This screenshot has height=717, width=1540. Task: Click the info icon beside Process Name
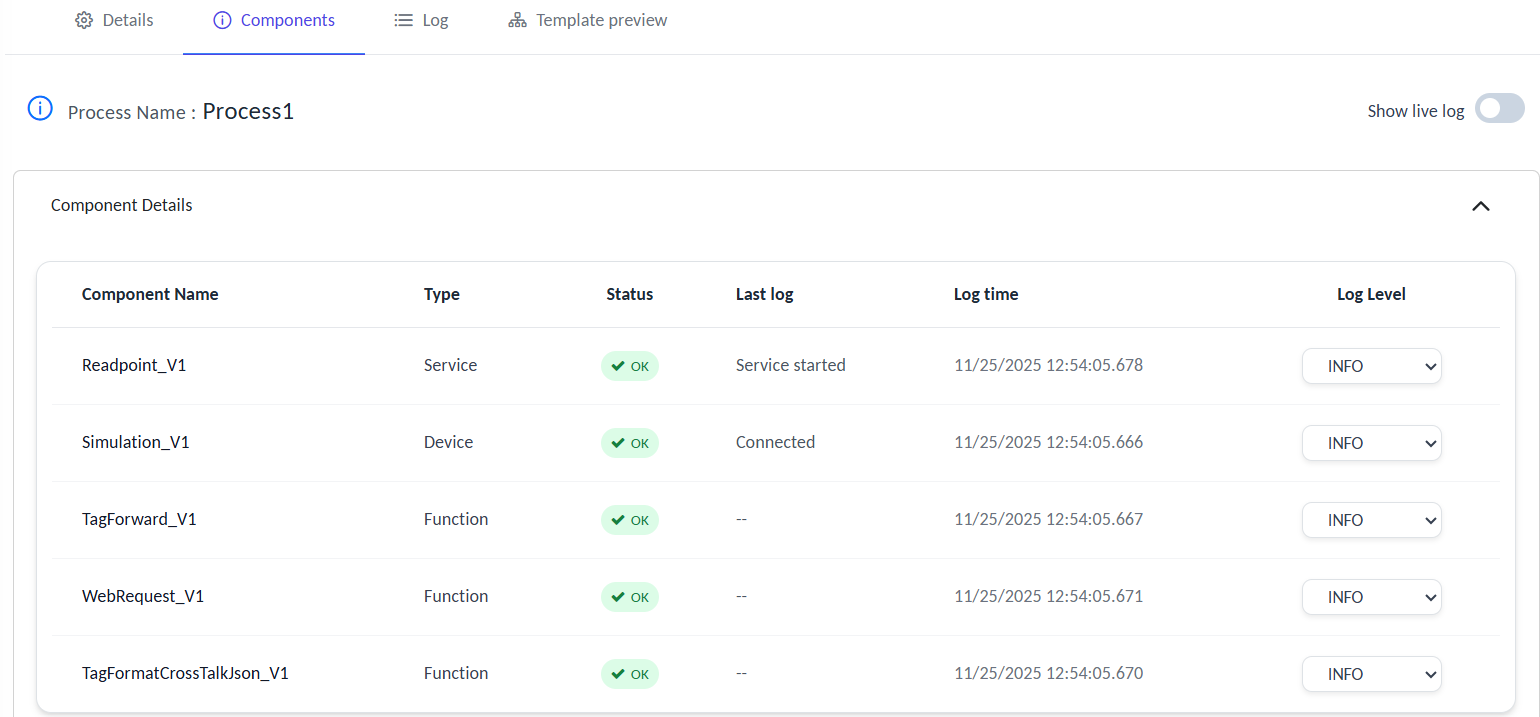[x=40, y=109]
